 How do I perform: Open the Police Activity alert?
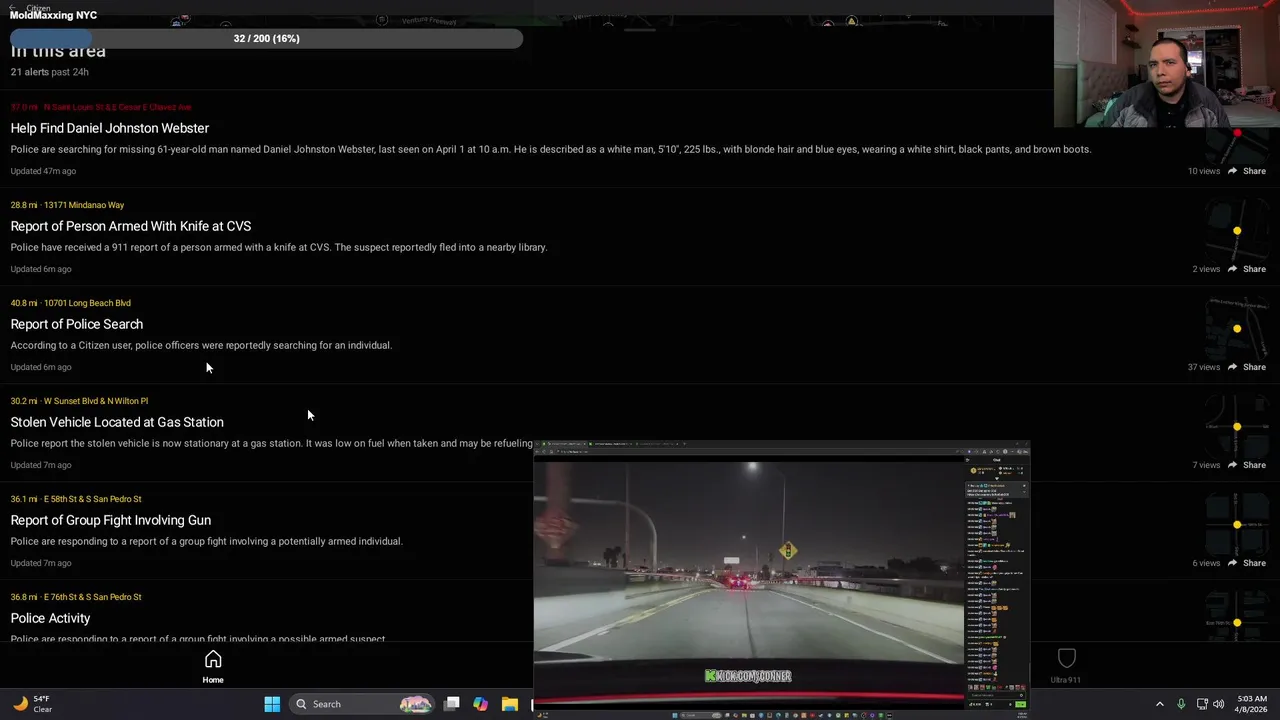click(x=50, y=618)
